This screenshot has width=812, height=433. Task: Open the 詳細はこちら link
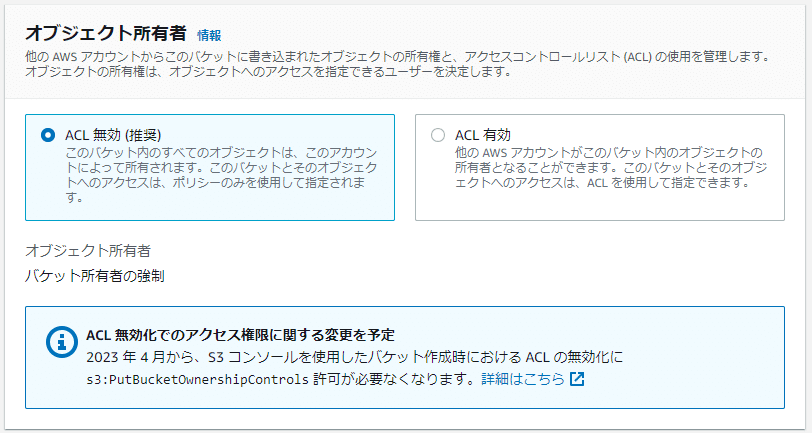tap(523, 379)
